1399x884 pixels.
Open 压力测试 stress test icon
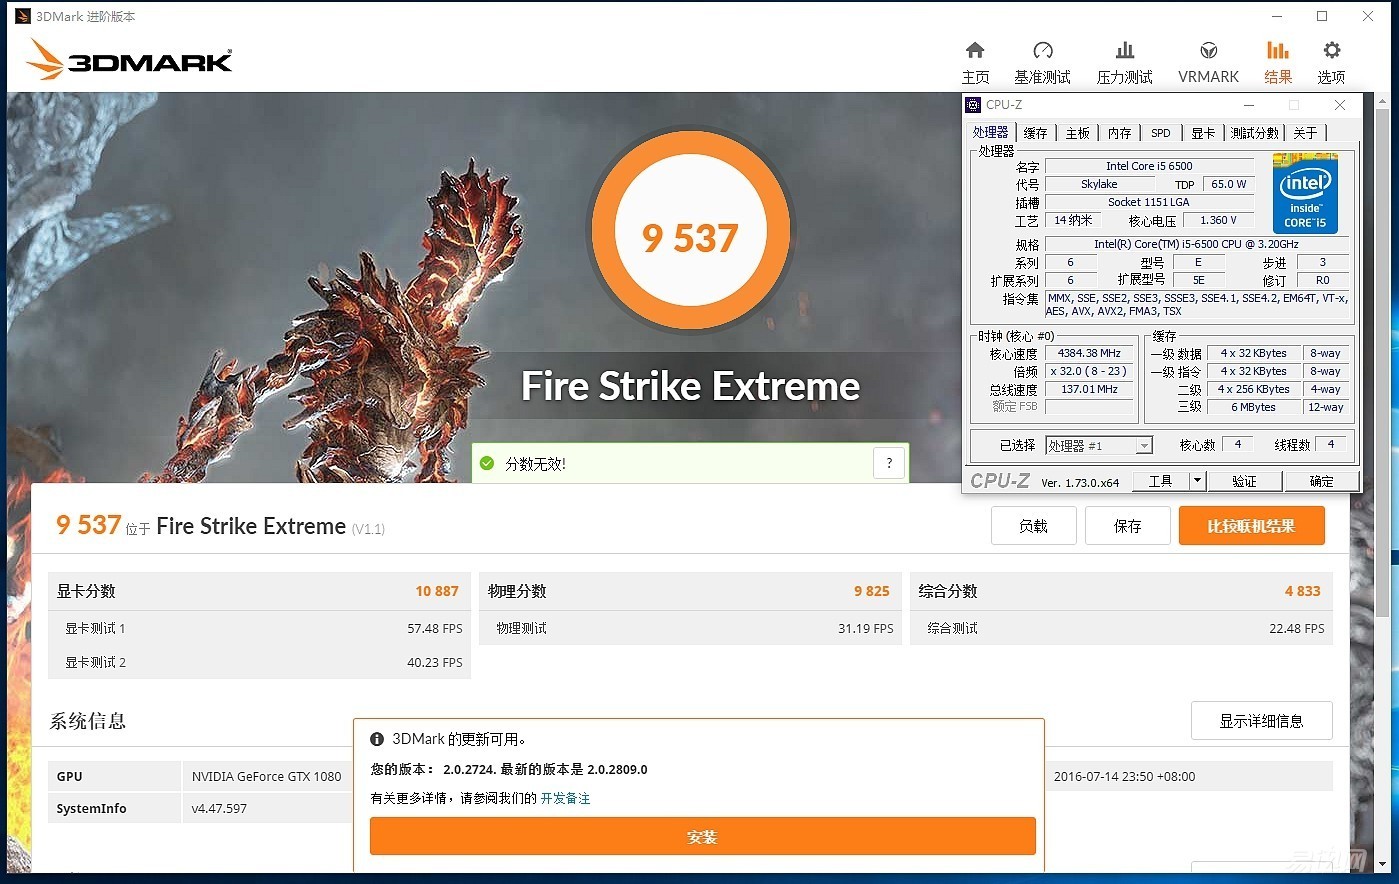click(x=1124, y=51)
